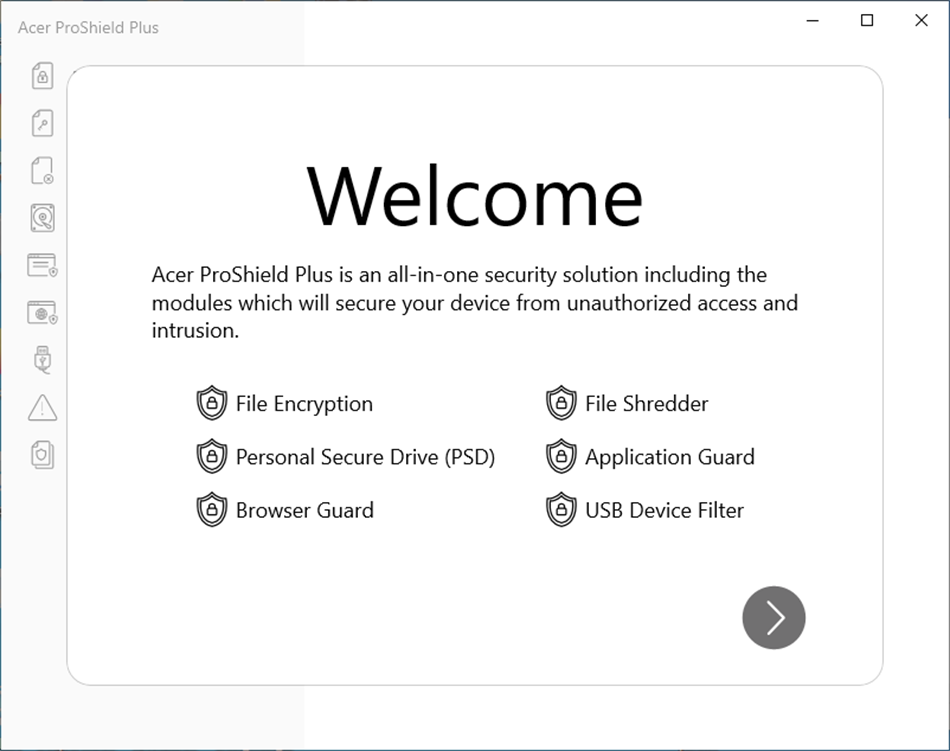Click the shield icon beside Application Guard
Viewport: 950px width, 751px height.
pos(560,457)
